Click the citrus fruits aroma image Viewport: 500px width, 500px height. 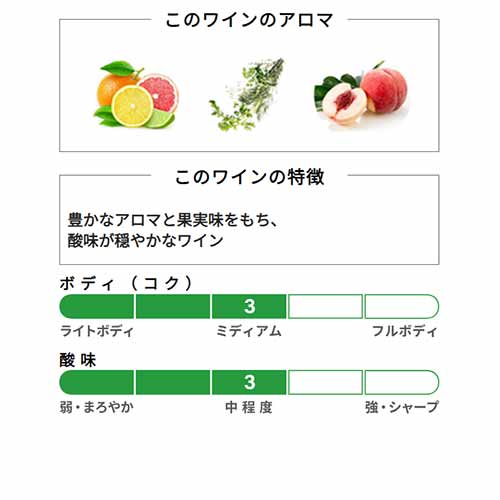[x=136, y=95]
